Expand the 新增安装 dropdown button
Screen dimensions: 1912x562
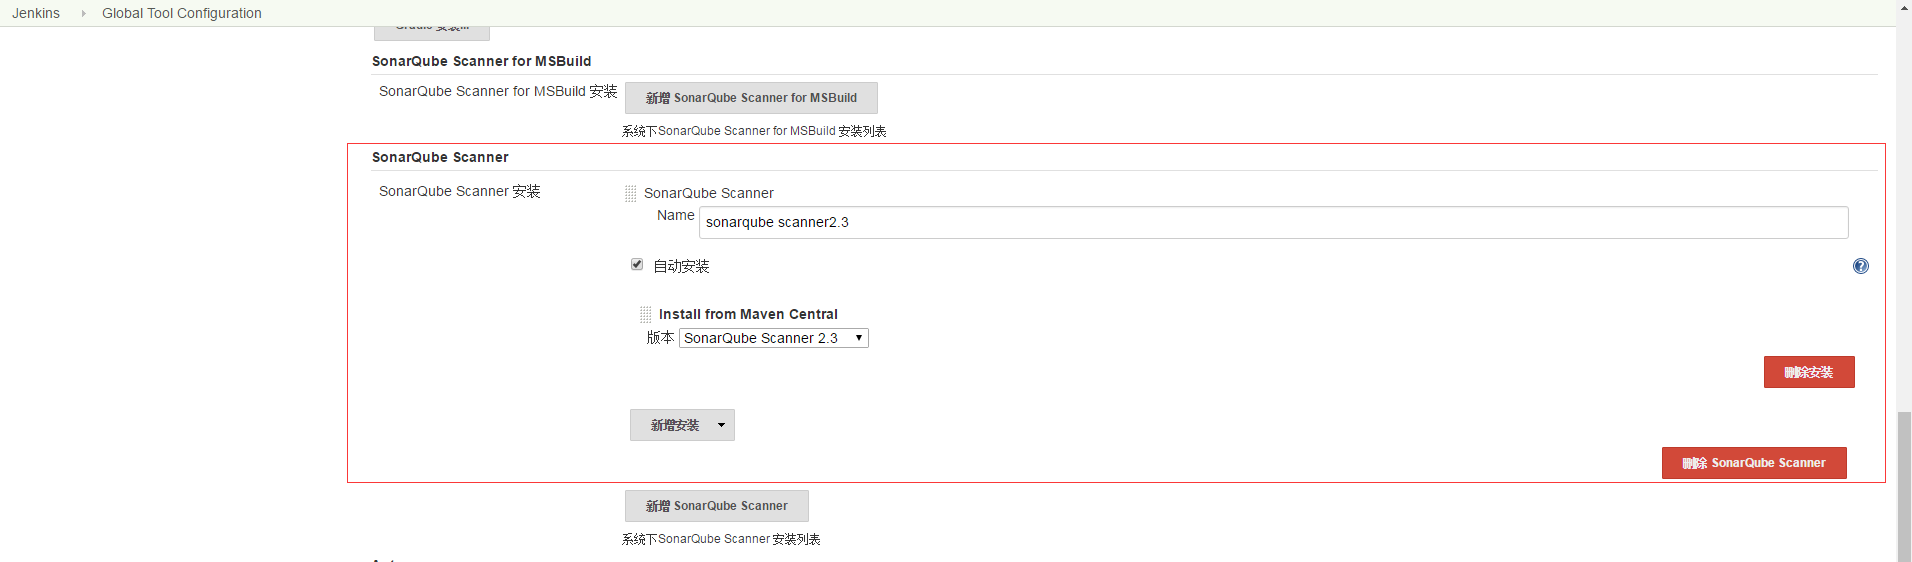pos(682,425)
